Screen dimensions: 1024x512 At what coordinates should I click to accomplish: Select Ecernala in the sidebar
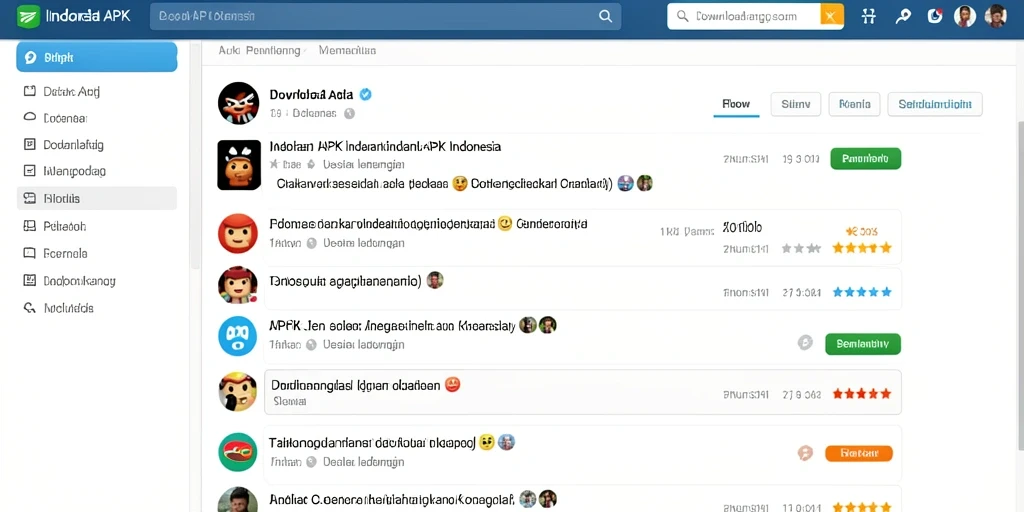pyautogui.click(x=97, y=253)
